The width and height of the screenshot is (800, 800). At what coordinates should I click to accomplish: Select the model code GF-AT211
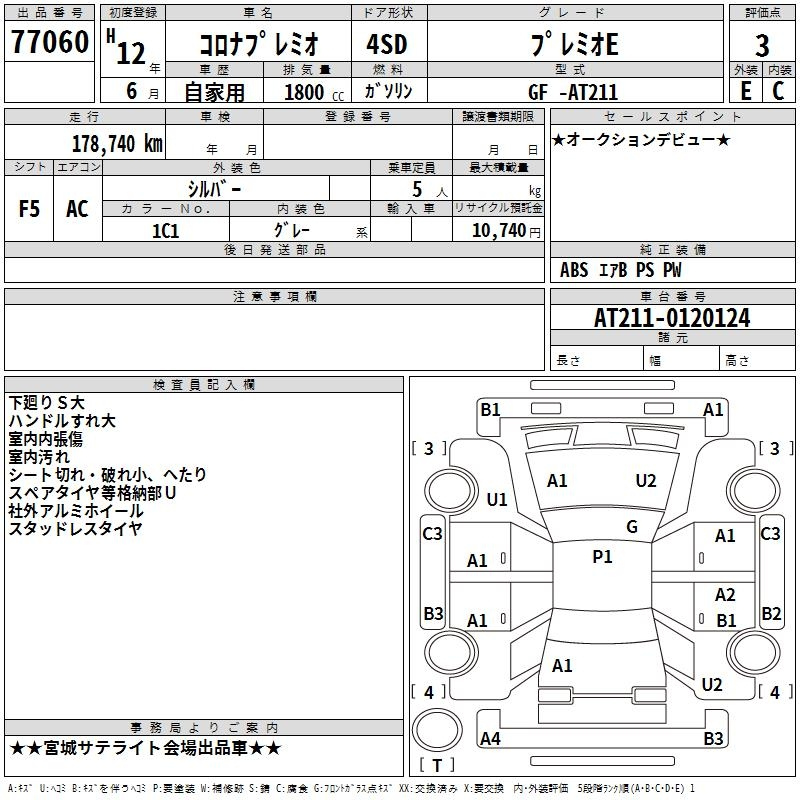[x=573, y=92]
